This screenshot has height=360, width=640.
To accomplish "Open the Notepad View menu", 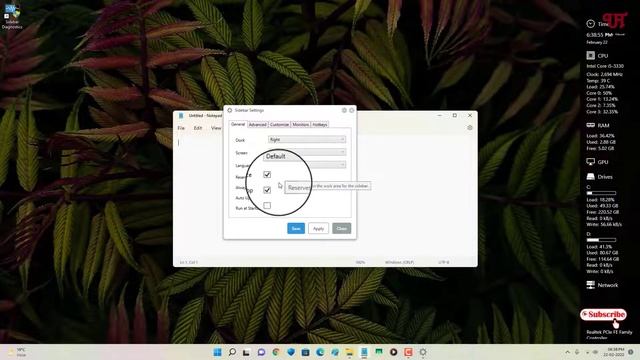I will [216, 128].
